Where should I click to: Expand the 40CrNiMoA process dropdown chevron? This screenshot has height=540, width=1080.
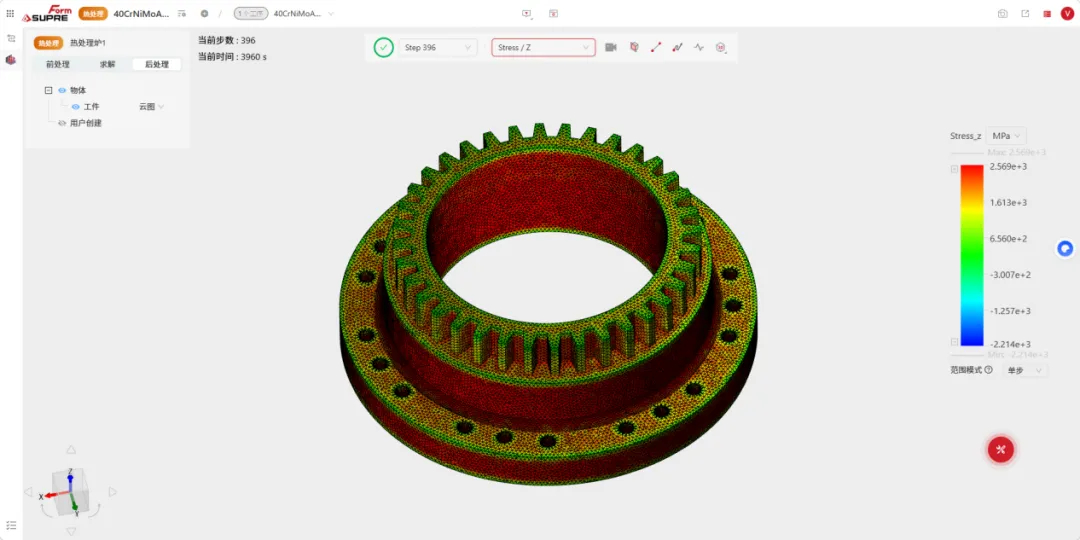pyautogui.click(x=331, y=14)
